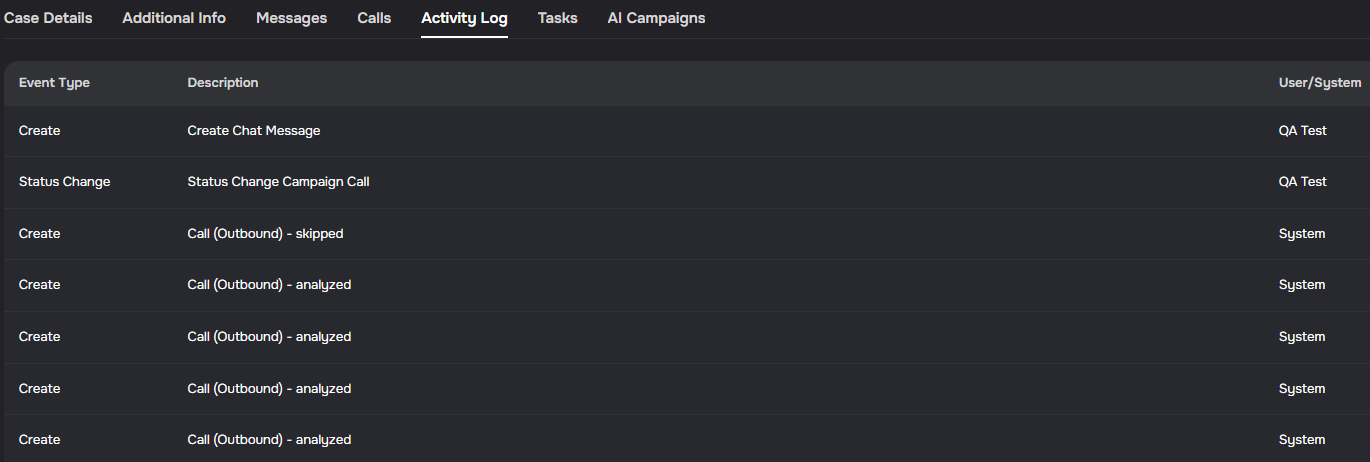Click Create in the Chat Message row
The image size is (1370, 462).
point(39,131)
